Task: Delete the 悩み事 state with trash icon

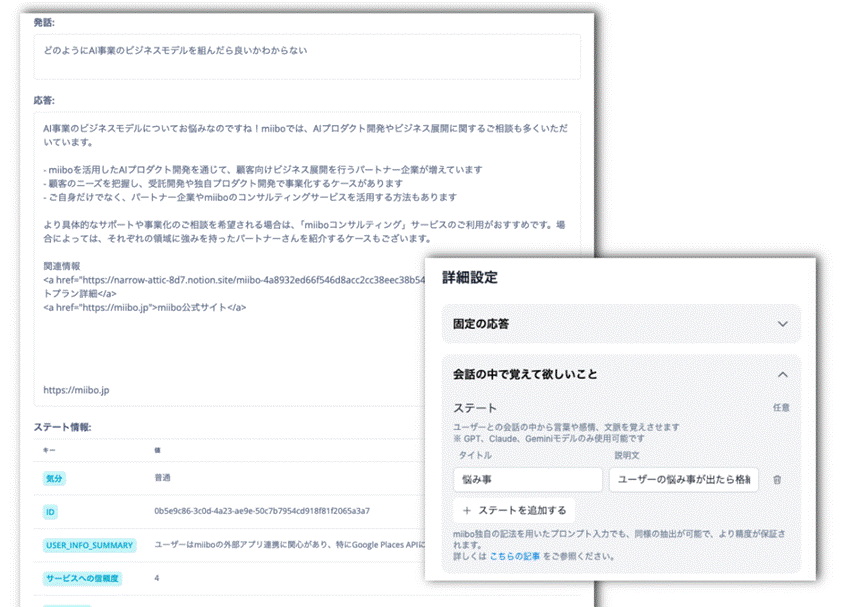Action: pos(777,480)
